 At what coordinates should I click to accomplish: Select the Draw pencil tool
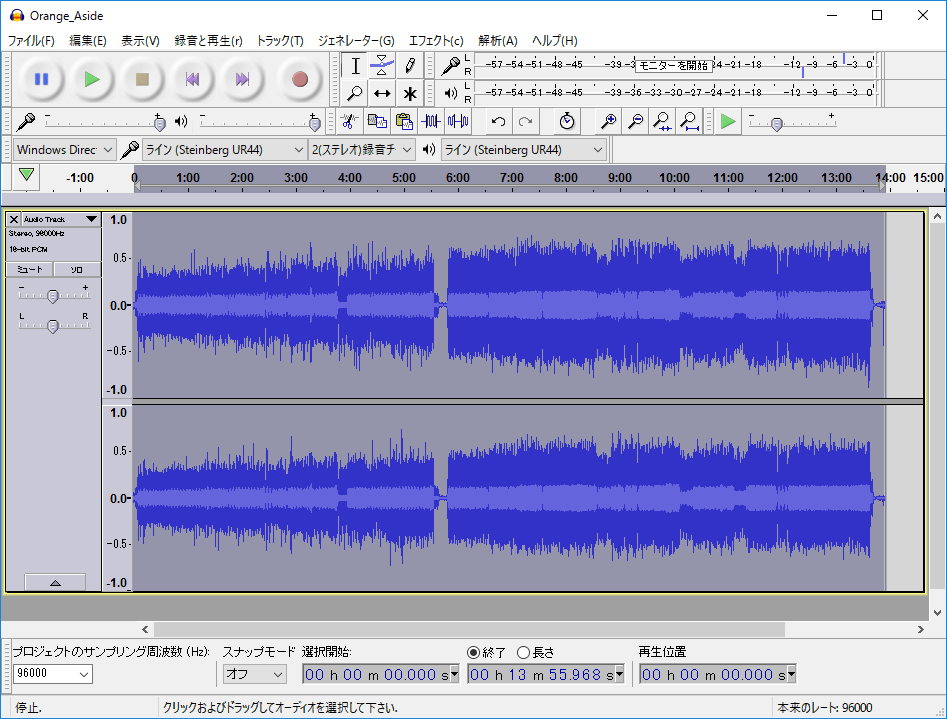point(410,66)
